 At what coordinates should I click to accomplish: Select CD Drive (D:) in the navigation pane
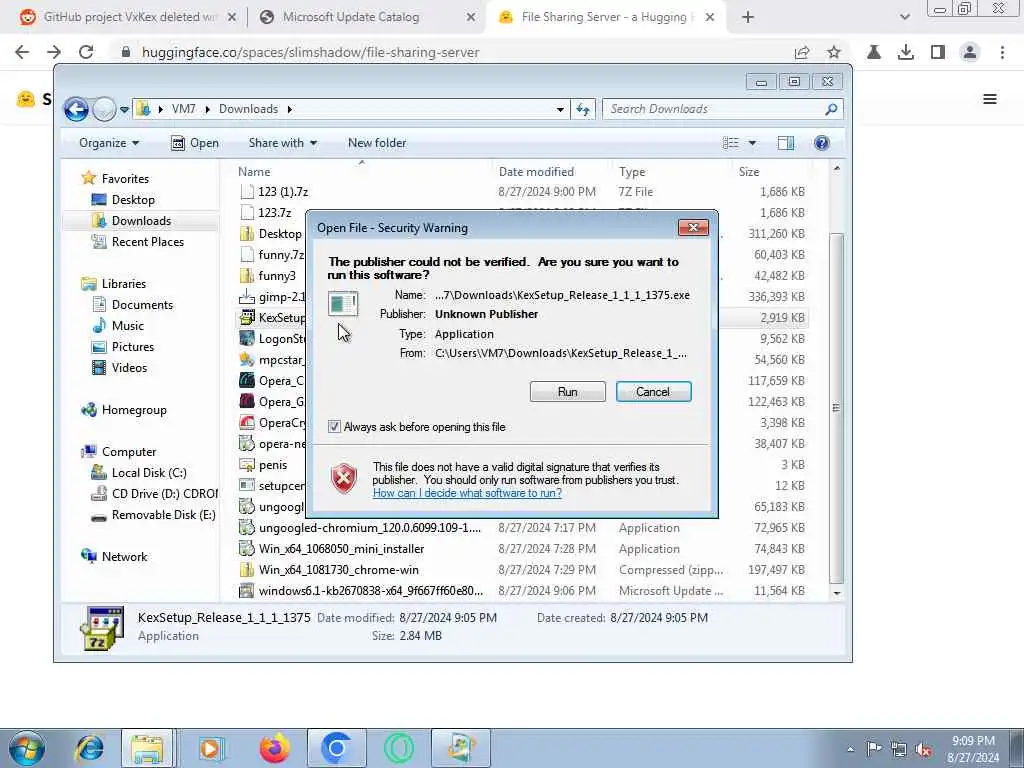165,494
